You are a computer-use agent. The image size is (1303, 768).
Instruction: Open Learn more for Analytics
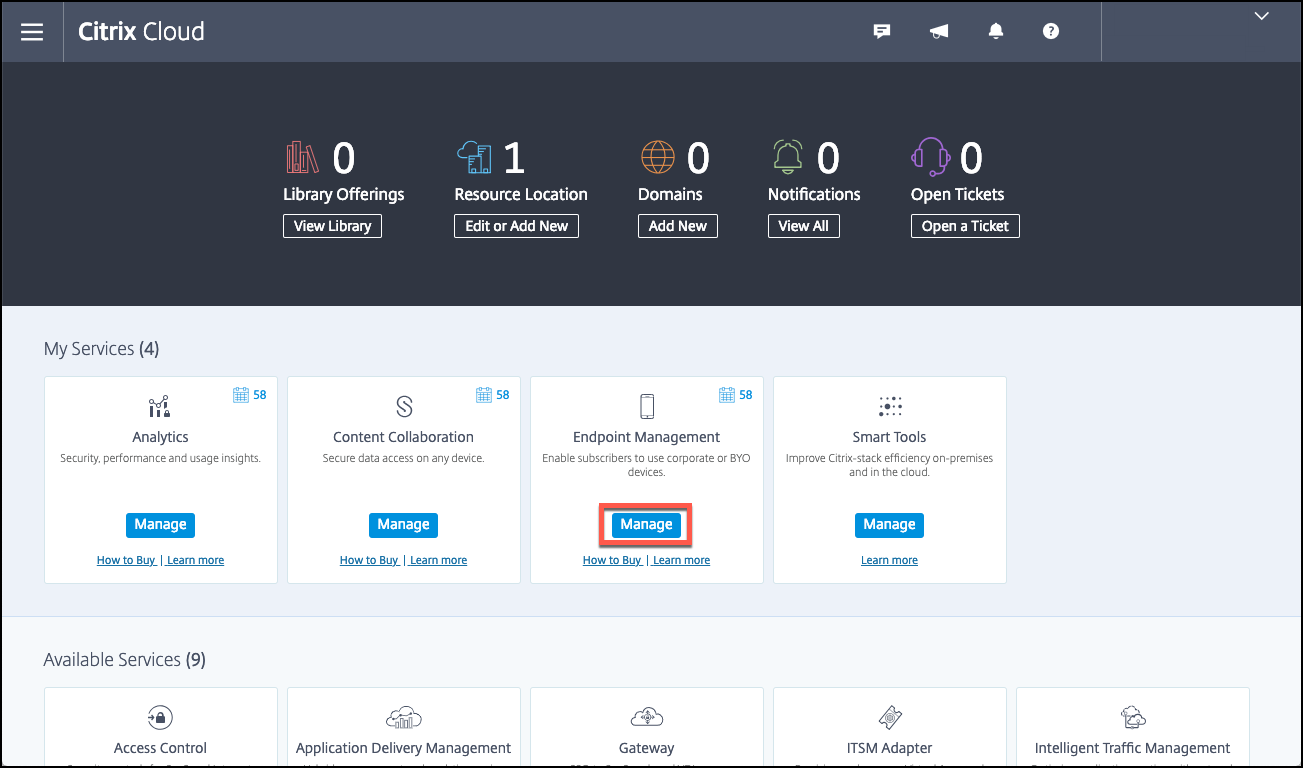[x=195, y=560]
